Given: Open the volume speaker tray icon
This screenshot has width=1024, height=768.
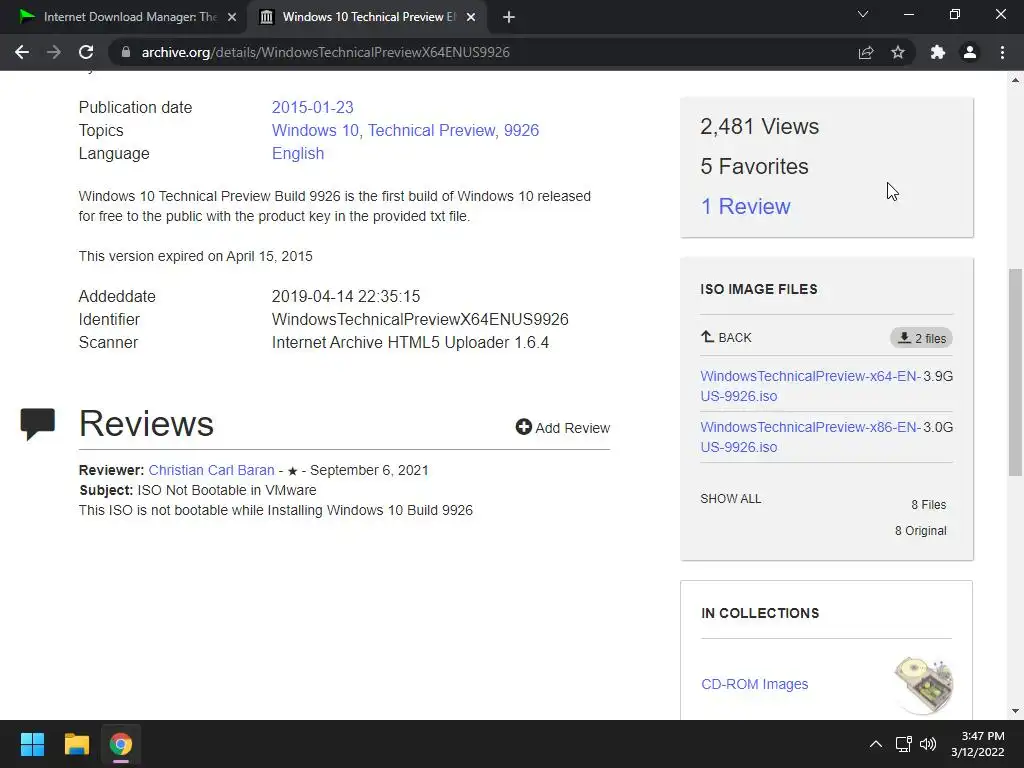Looking at the screenshot, I should 927,744.
